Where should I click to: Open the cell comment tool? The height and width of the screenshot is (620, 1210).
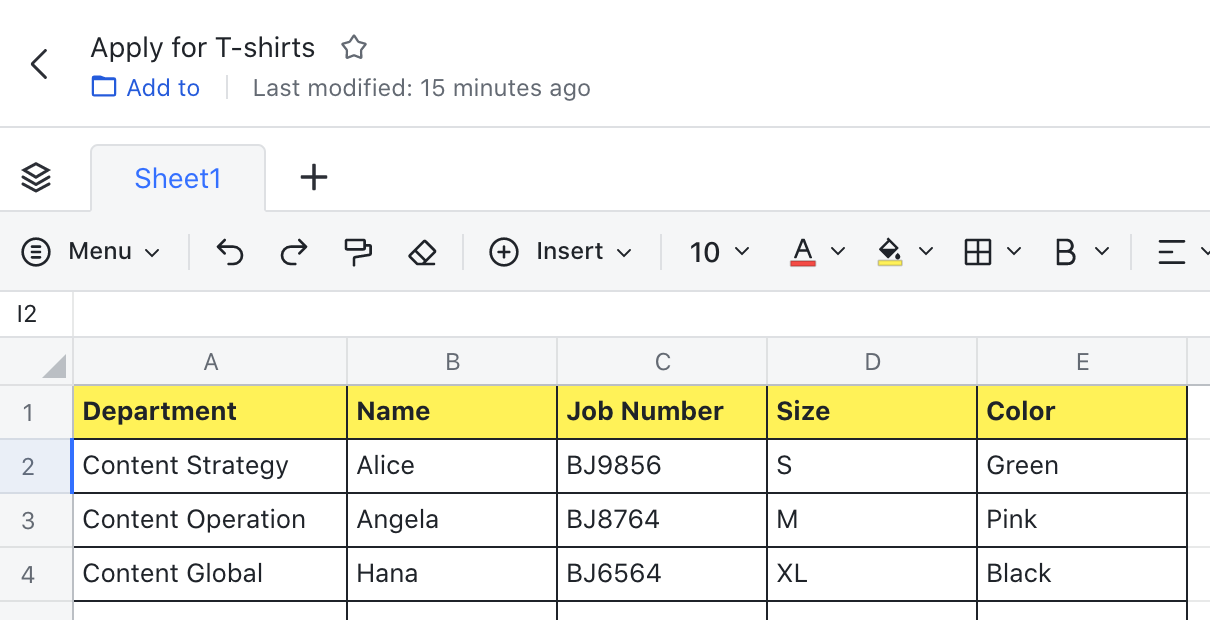point(358,252)
